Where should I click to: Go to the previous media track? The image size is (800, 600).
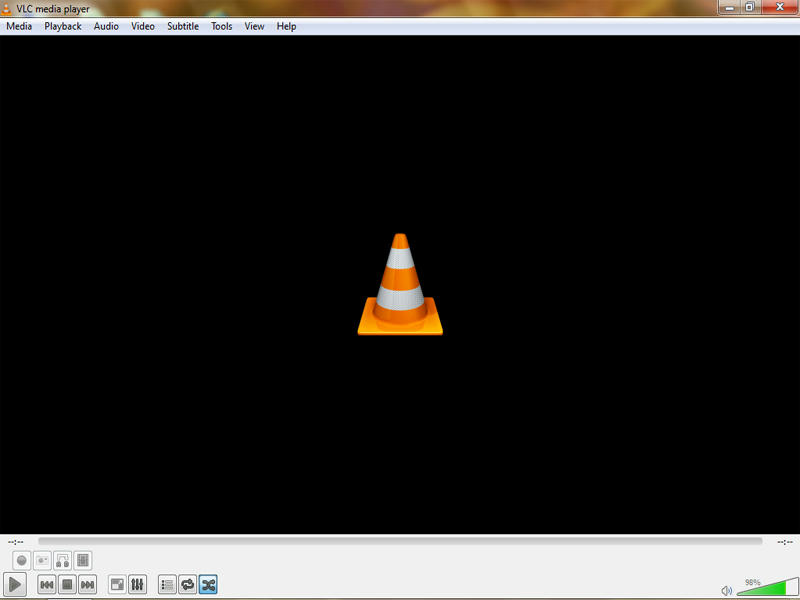(x=46, y=584)
